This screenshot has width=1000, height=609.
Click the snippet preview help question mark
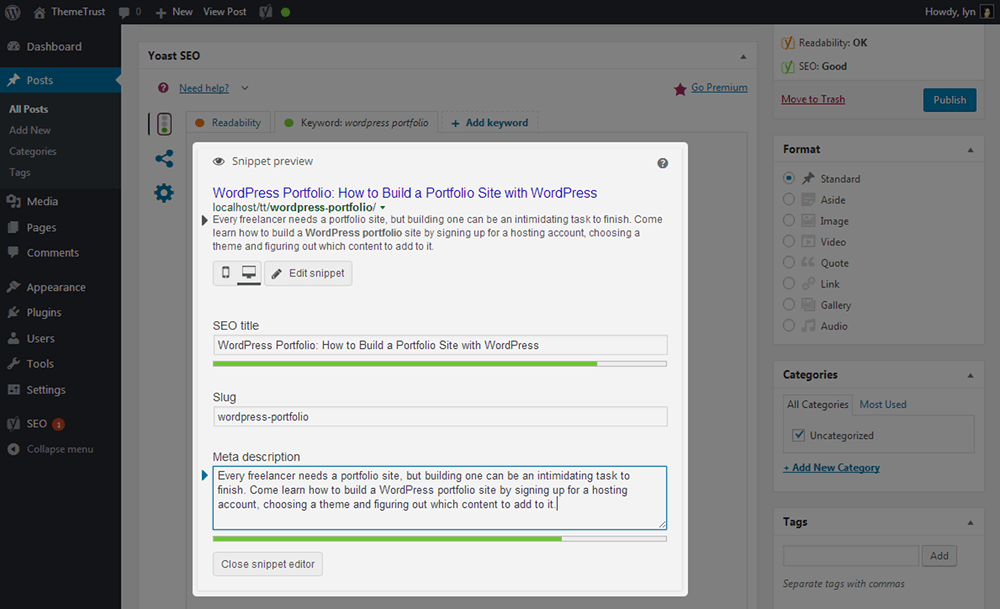(x=662, y=163)
